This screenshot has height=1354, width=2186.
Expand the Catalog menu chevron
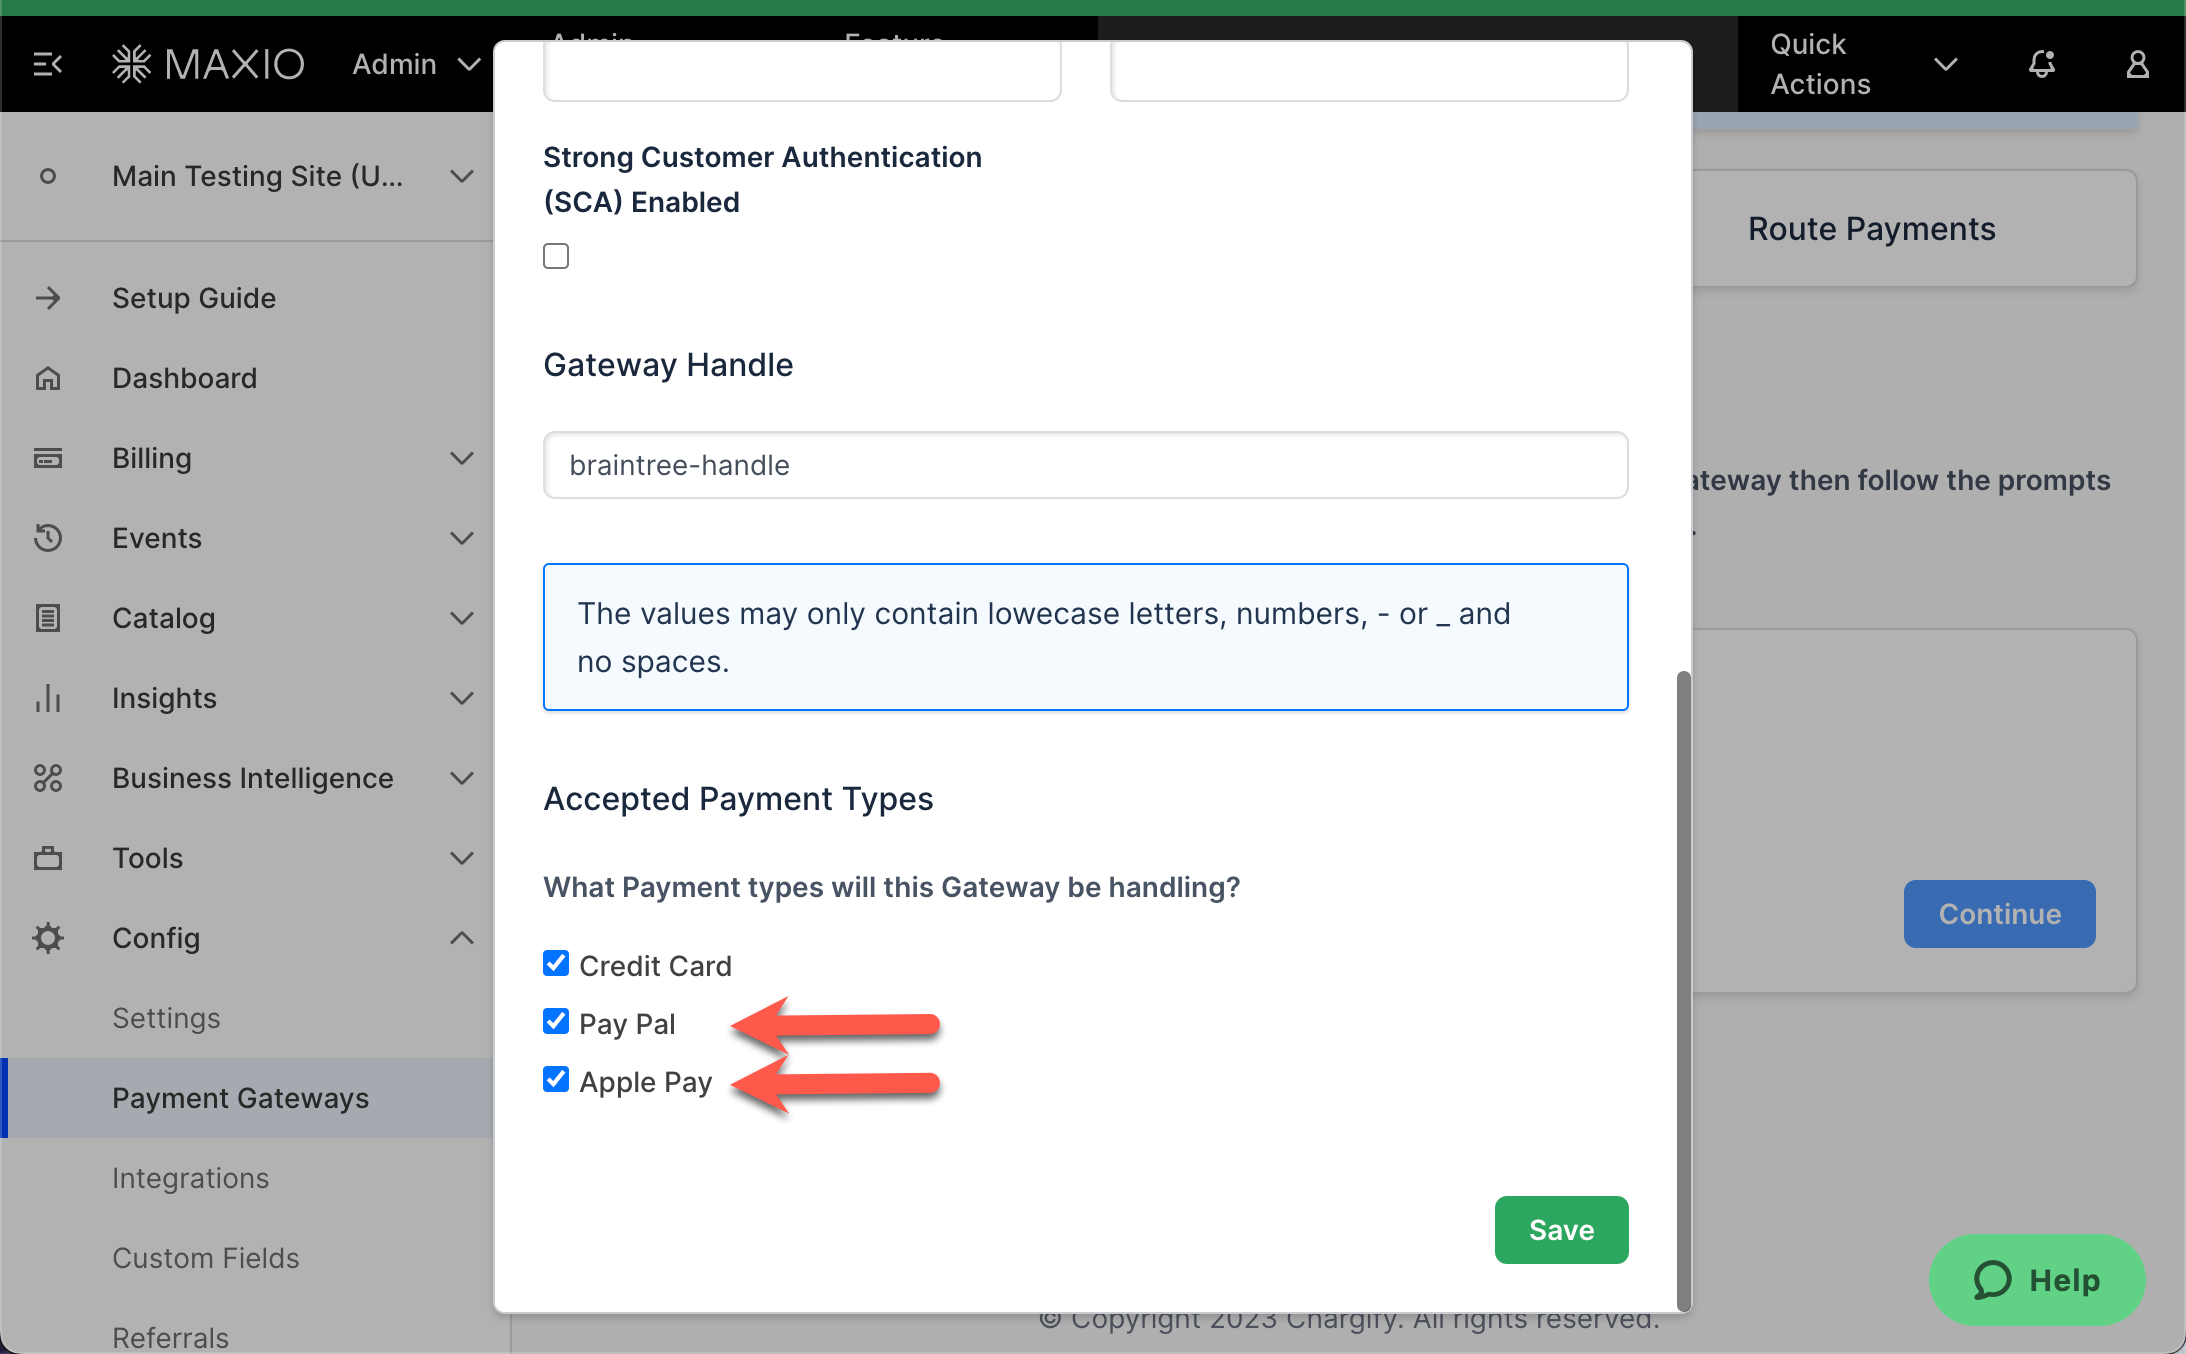tap(461, 618)
